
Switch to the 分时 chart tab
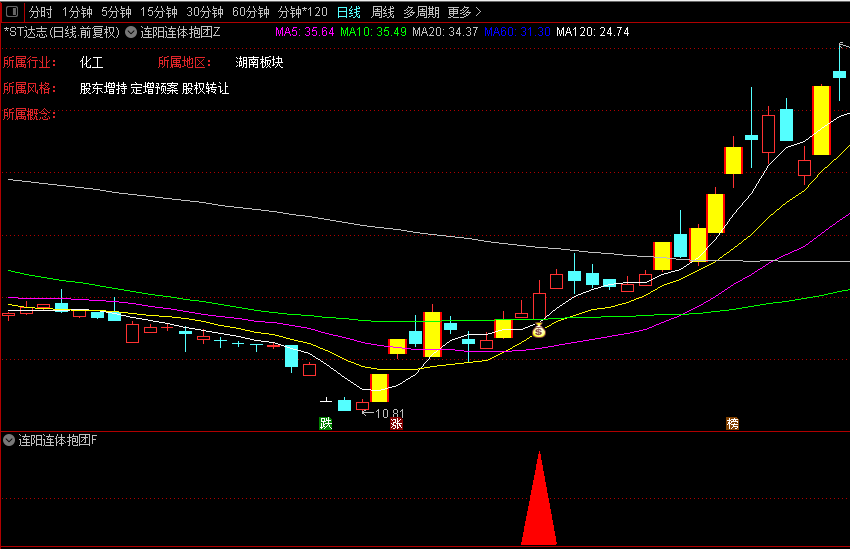click(x=41, y=12)
